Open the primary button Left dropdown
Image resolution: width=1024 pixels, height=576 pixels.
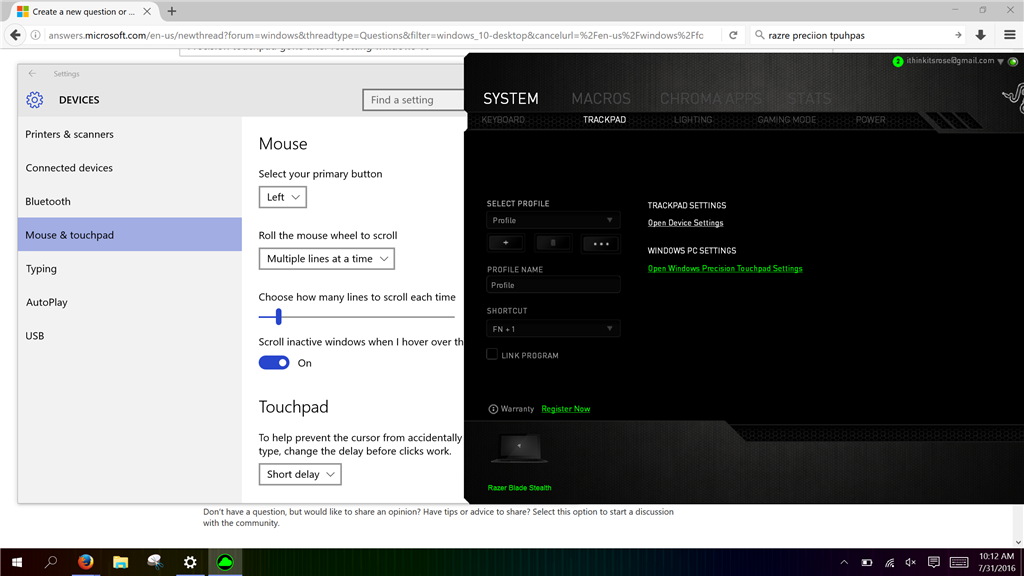tap(283, 197)
